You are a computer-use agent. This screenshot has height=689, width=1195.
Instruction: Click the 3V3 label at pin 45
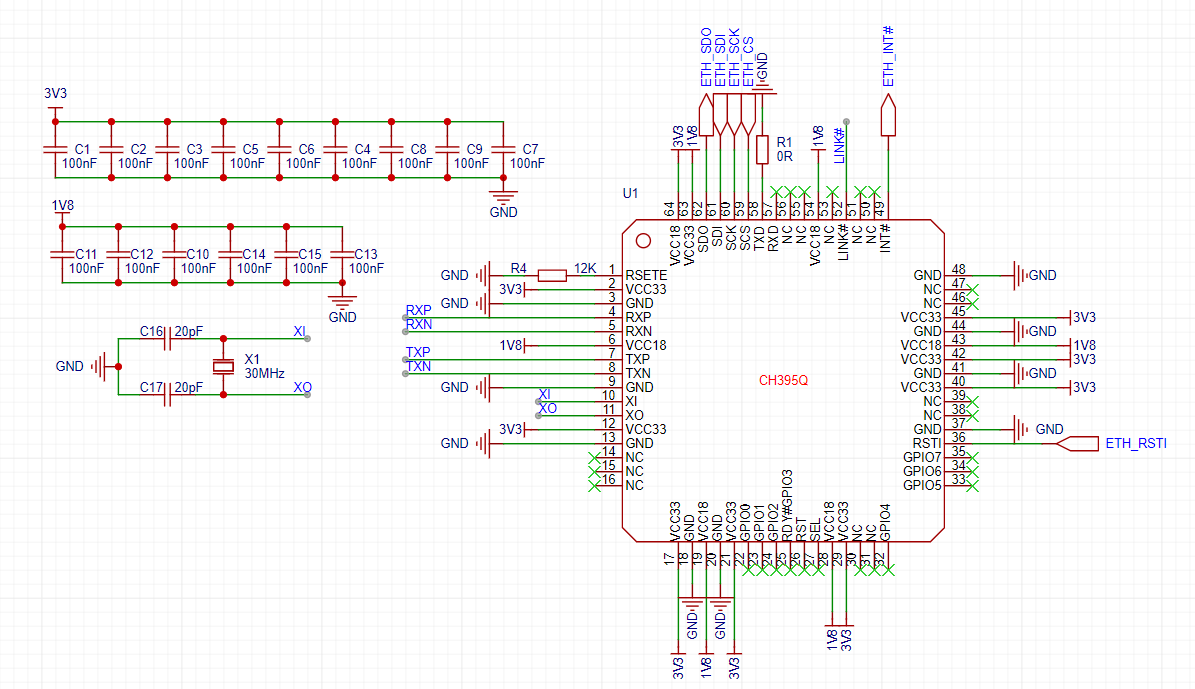(x=1084, y=317)
